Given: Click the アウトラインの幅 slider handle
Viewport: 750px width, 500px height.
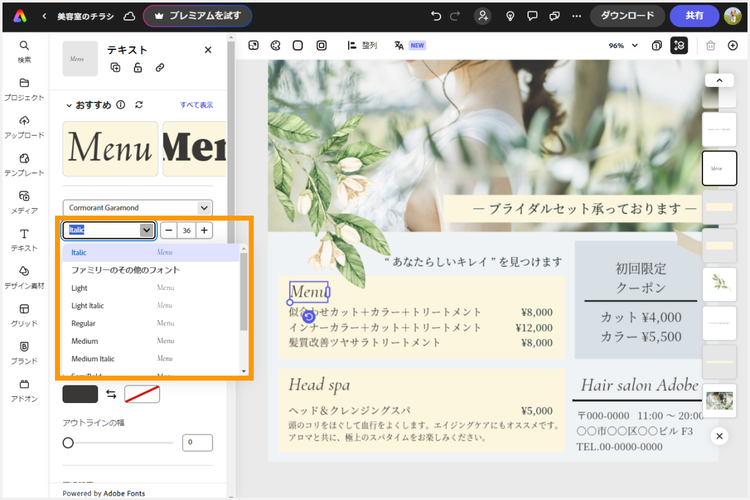Looking at the screenshot, I should tap(68, 443).
